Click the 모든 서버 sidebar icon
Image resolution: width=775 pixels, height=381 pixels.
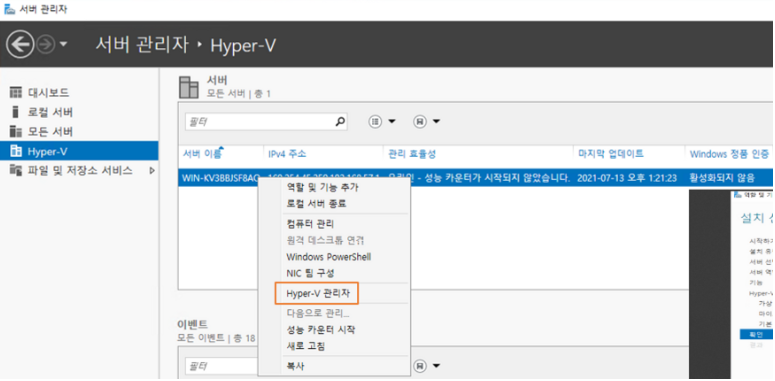16,132
